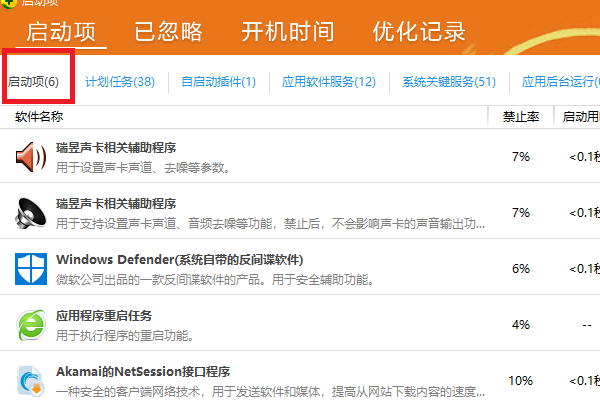Click the orange loudspeaker icon of 瑞昱声卡
600x400 pixels.
pos(31,157)
